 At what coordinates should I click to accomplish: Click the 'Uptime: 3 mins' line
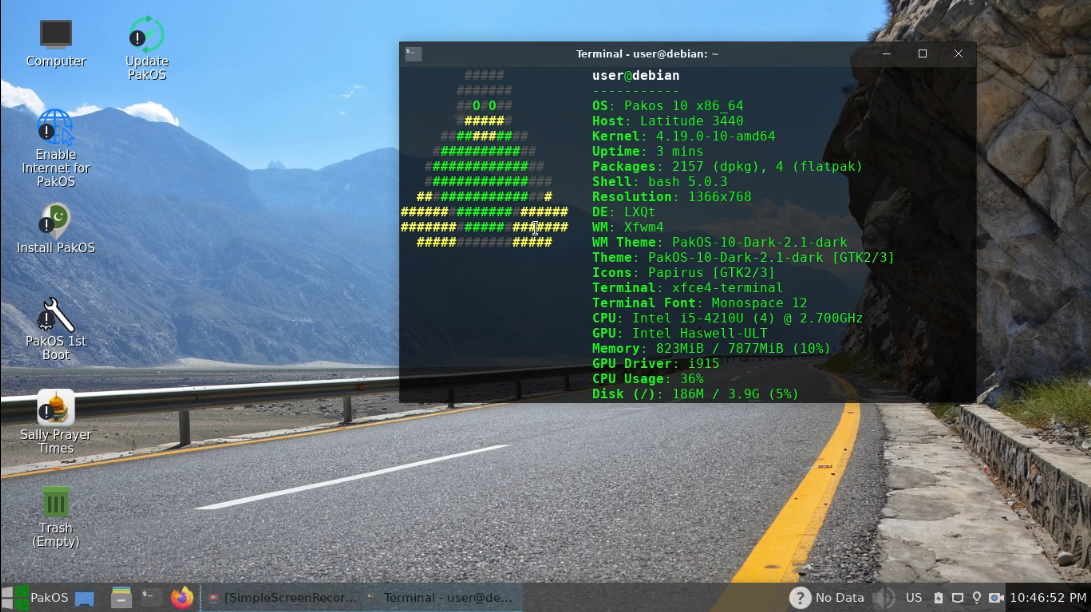tap(648, 152)
